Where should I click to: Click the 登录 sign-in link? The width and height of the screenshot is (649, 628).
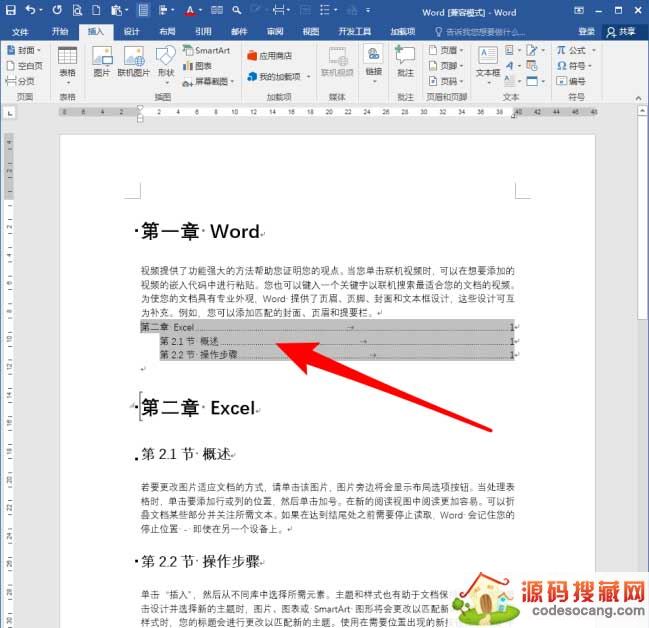587,31
